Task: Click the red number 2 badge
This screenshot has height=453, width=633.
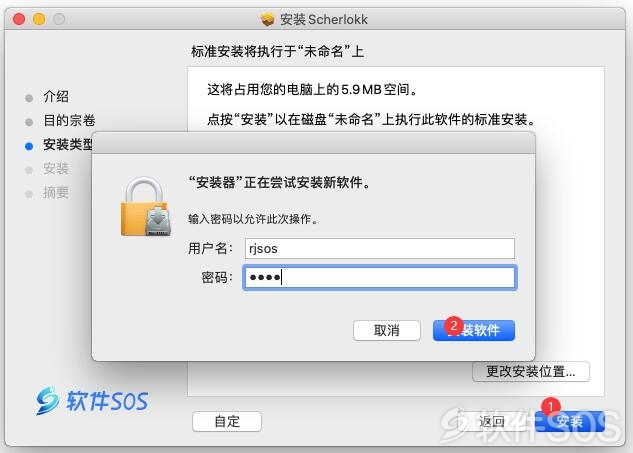Action: [454, 325]
